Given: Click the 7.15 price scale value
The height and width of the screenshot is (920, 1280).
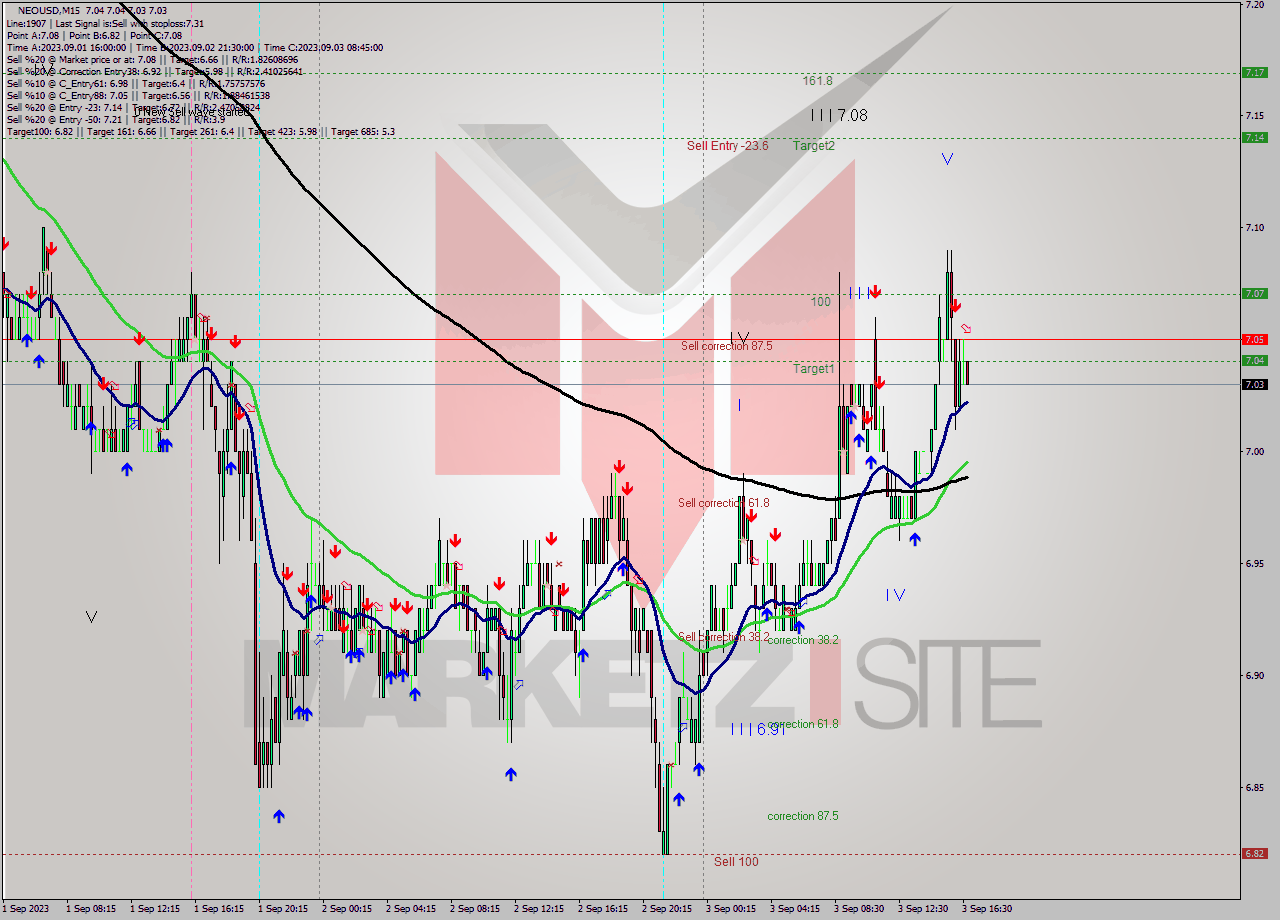Looking at the screenshot, I should pyautogui.click(x=1254, y=116).
